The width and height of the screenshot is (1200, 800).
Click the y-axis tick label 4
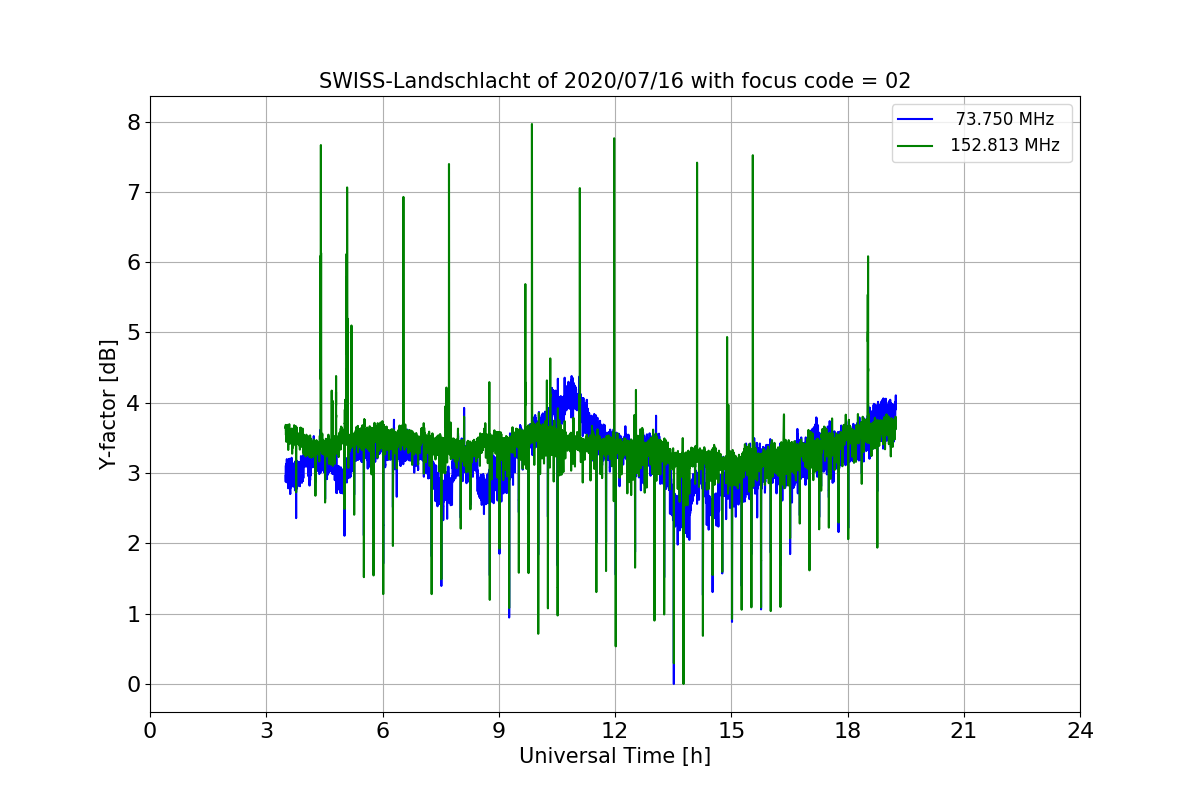(x=133, y=403)
